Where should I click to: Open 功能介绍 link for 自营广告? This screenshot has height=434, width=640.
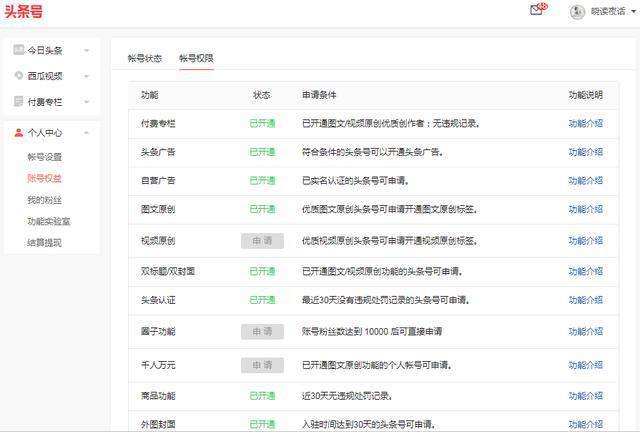(586, 180)
